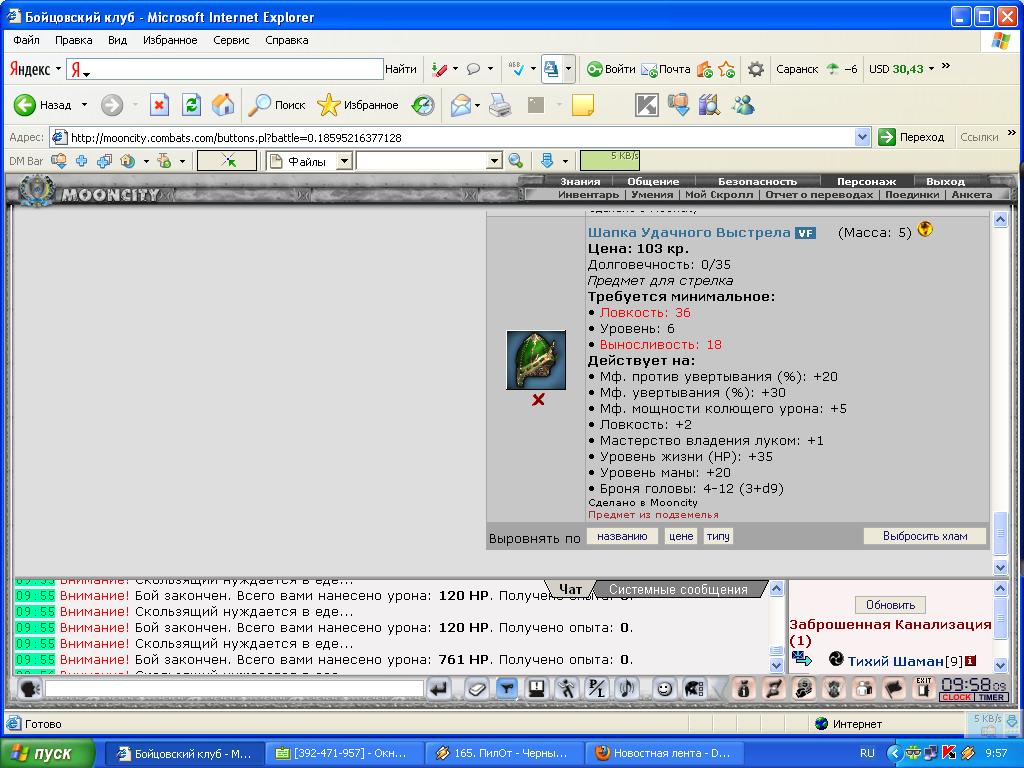The image size is (1024, 768).
Task: Click the info icon after Тихий Шаман[9]
Action: coord(970,661)
